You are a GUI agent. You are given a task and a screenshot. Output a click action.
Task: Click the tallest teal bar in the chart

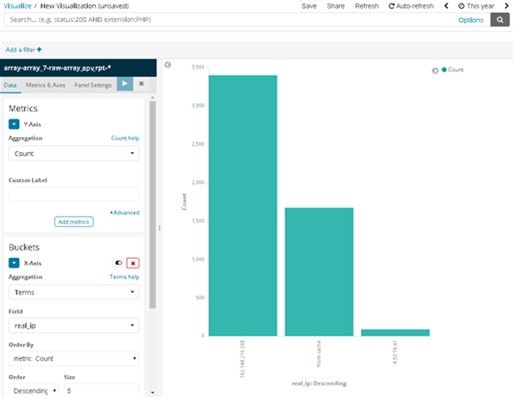click(x=243, y=206)
